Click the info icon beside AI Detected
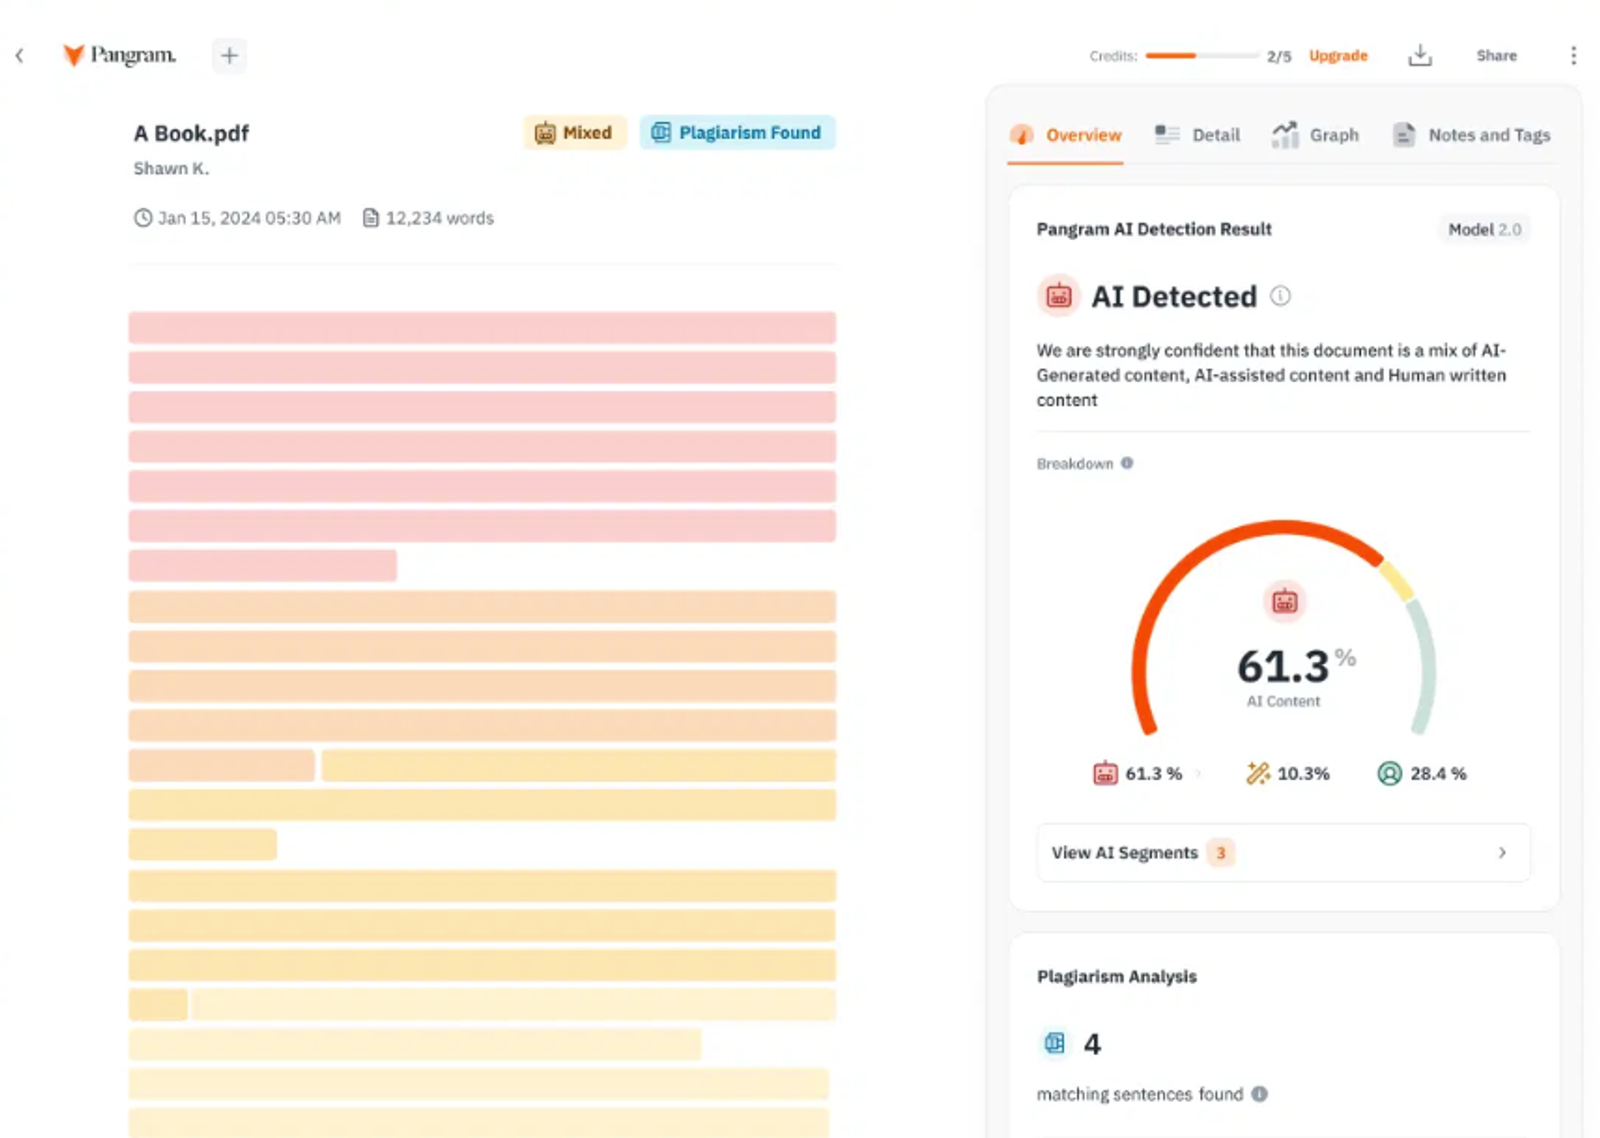The height and width of the screenshot is (1138, 1600). tap(1280, 296)
